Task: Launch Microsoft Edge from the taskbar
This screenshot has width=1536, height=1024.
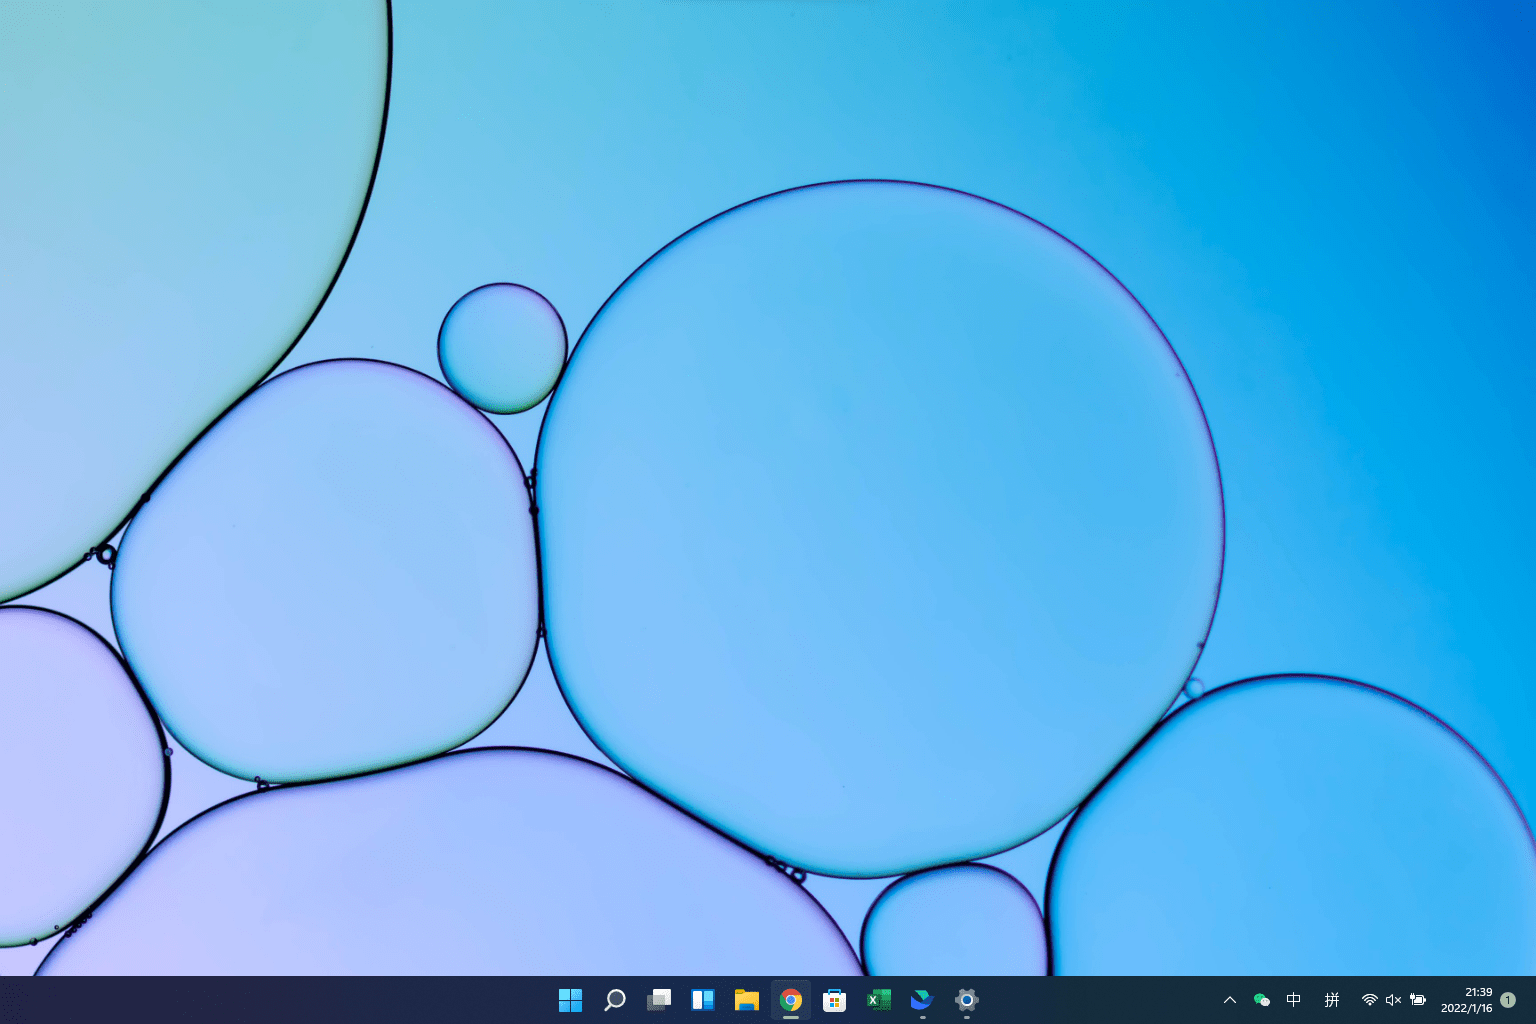Action: click(x=921, y=1000)
